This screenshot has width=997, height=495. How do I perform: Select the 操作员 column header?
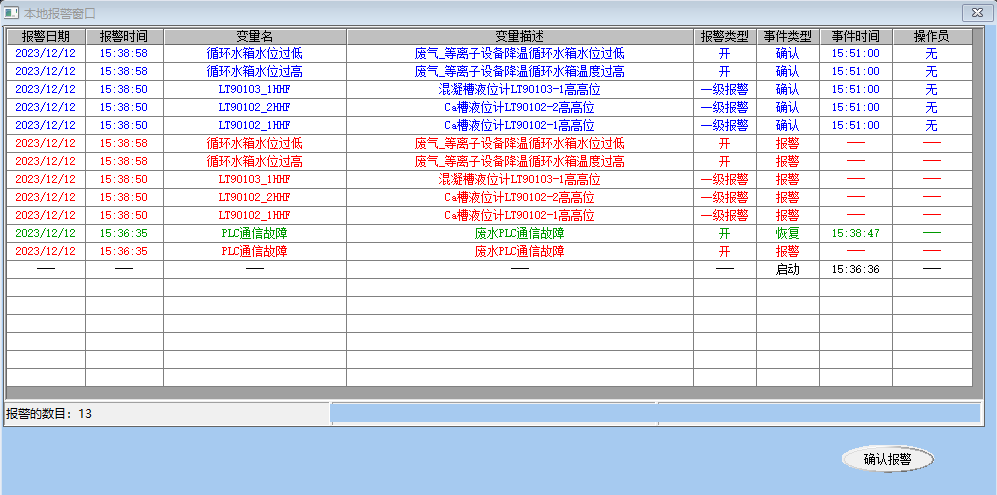[x=931, y=36]
